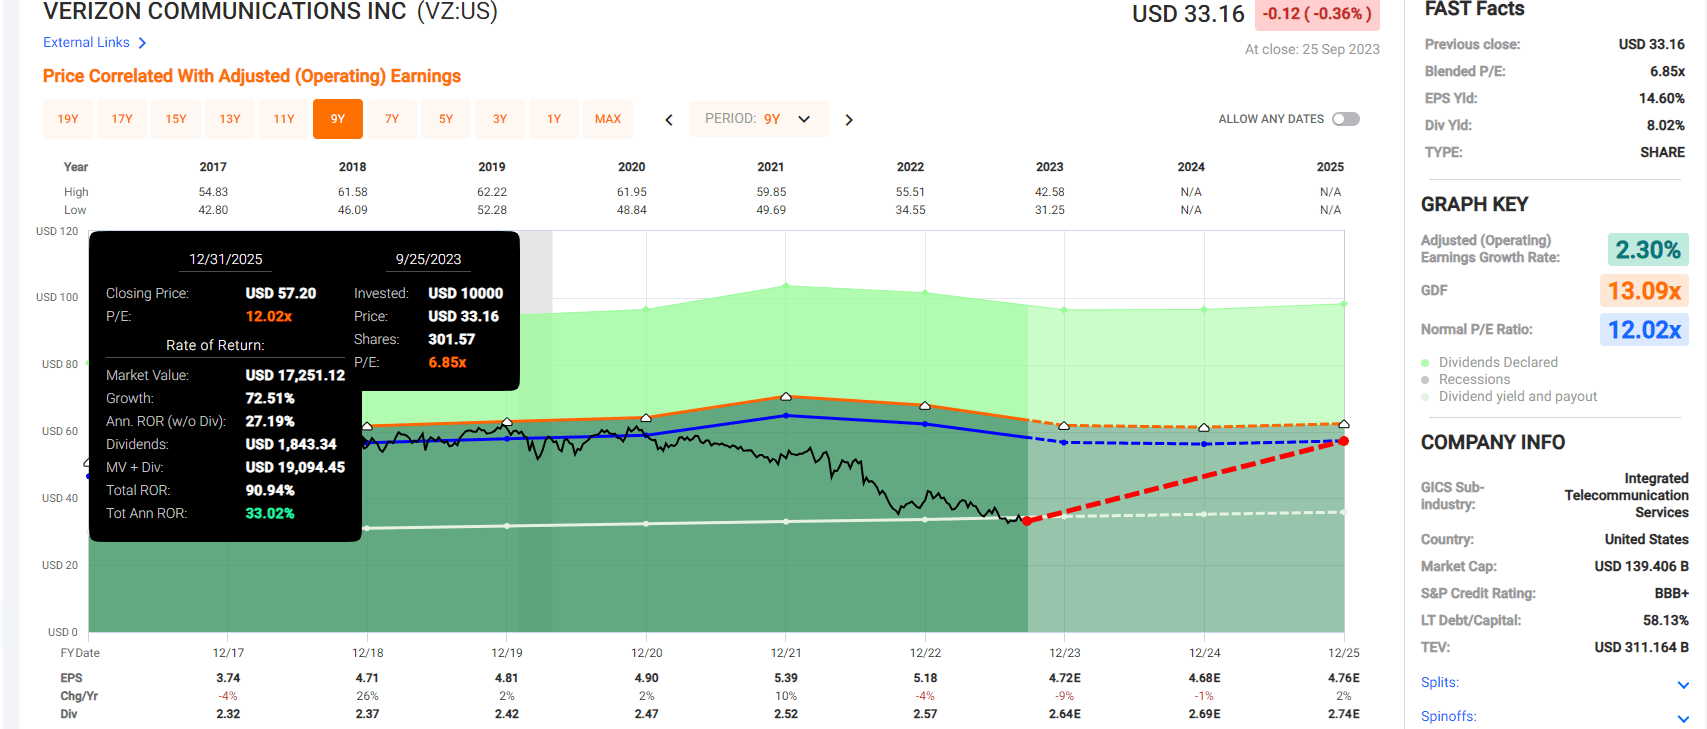Select the 17Y period tab
Image resolution: width=1707 pixels, height=729 pixels.
tap(122, 119)
